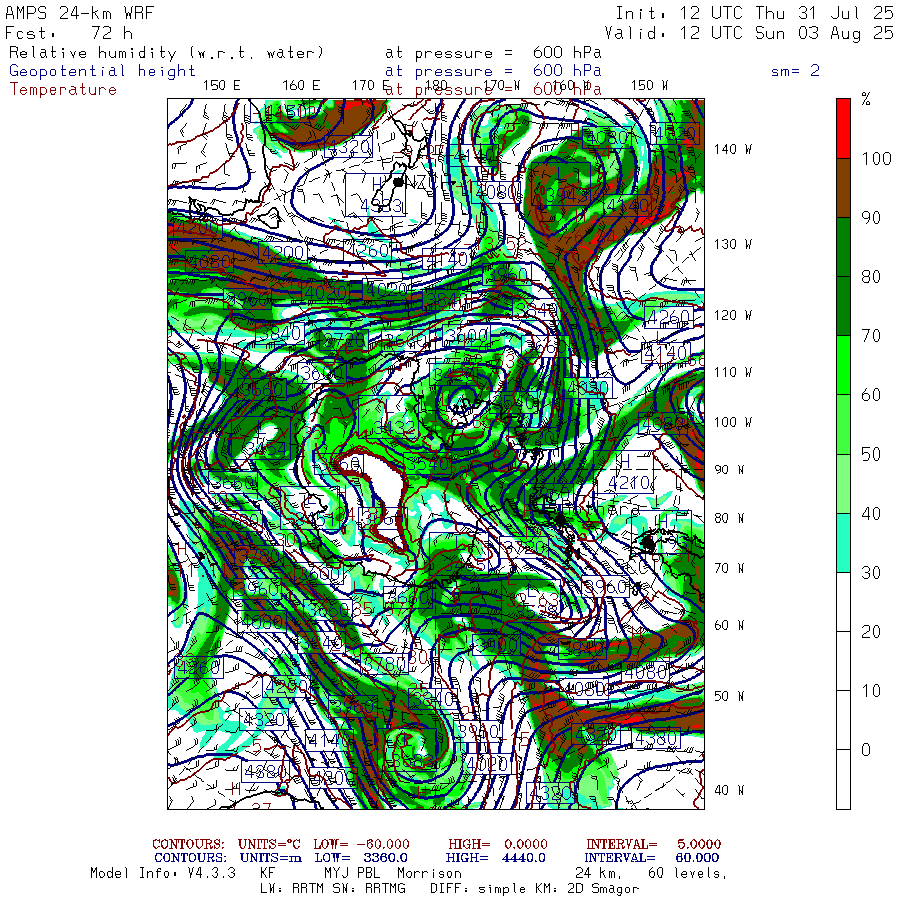Screen dimensions: 900x900
Task: Click the colorbar '0' tick label
Action: tap(866, 750)
